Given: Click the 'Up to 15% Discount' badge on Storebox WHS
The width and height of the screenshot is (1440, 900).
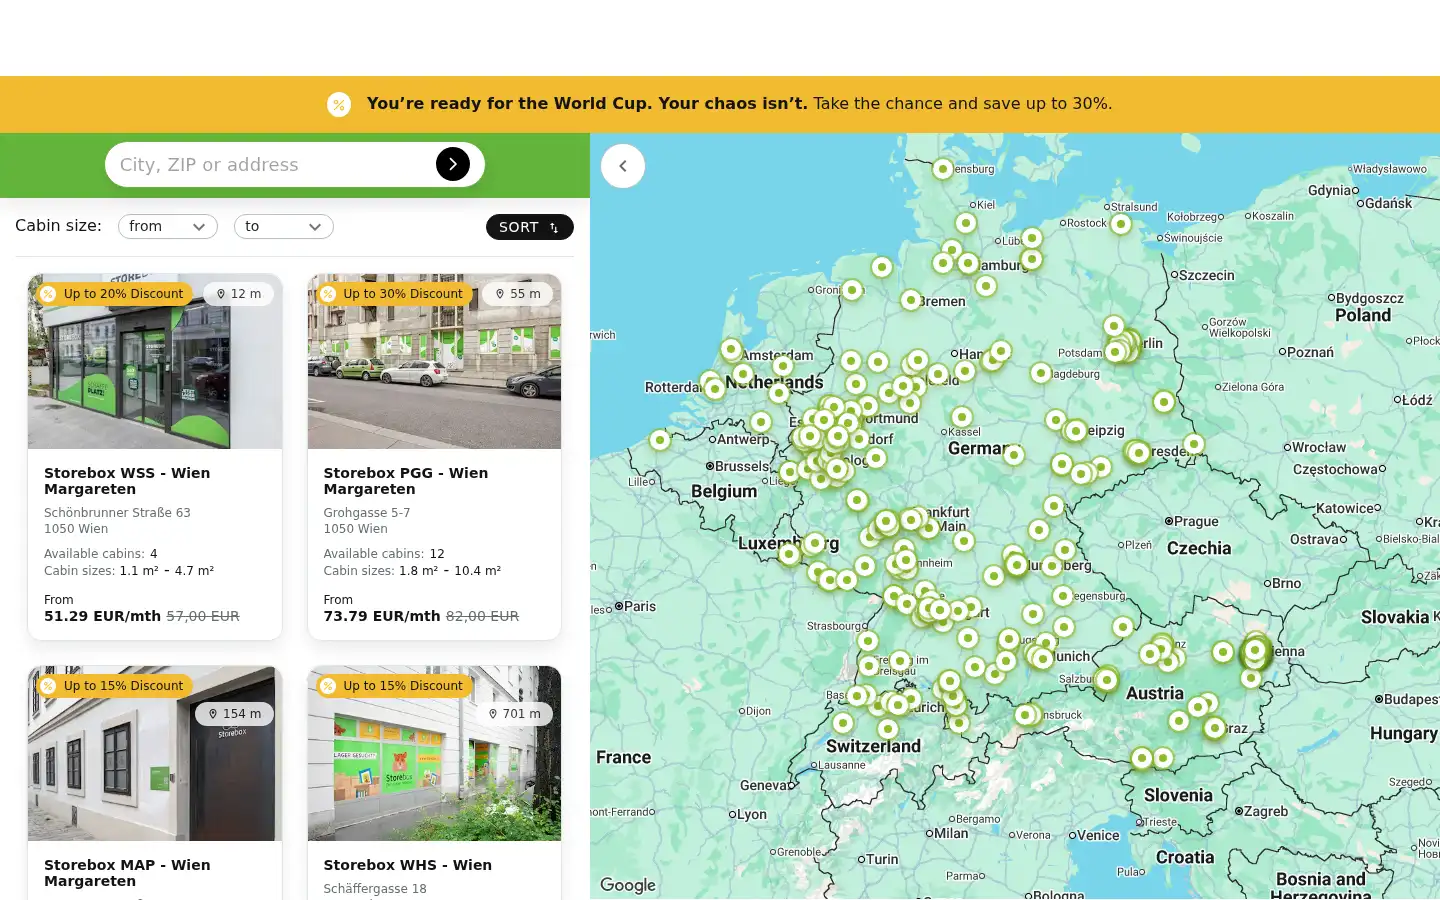Looking at the screenshot, I should (x=394, y=686).
